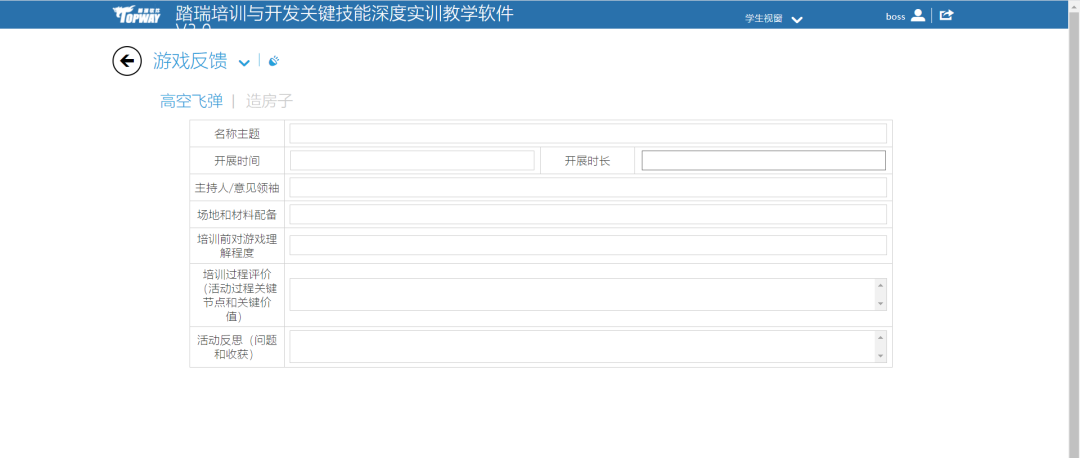Click down arrow of 培训过程评价 scrollbar
The height and width of the screenshot is (458, 1080).
click(880, 304)
